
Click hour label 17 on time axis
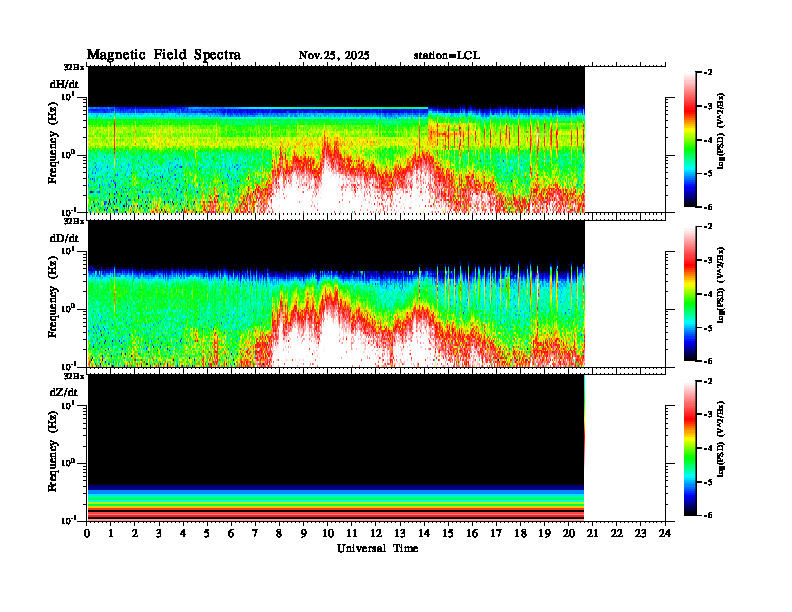pos(496,533)
